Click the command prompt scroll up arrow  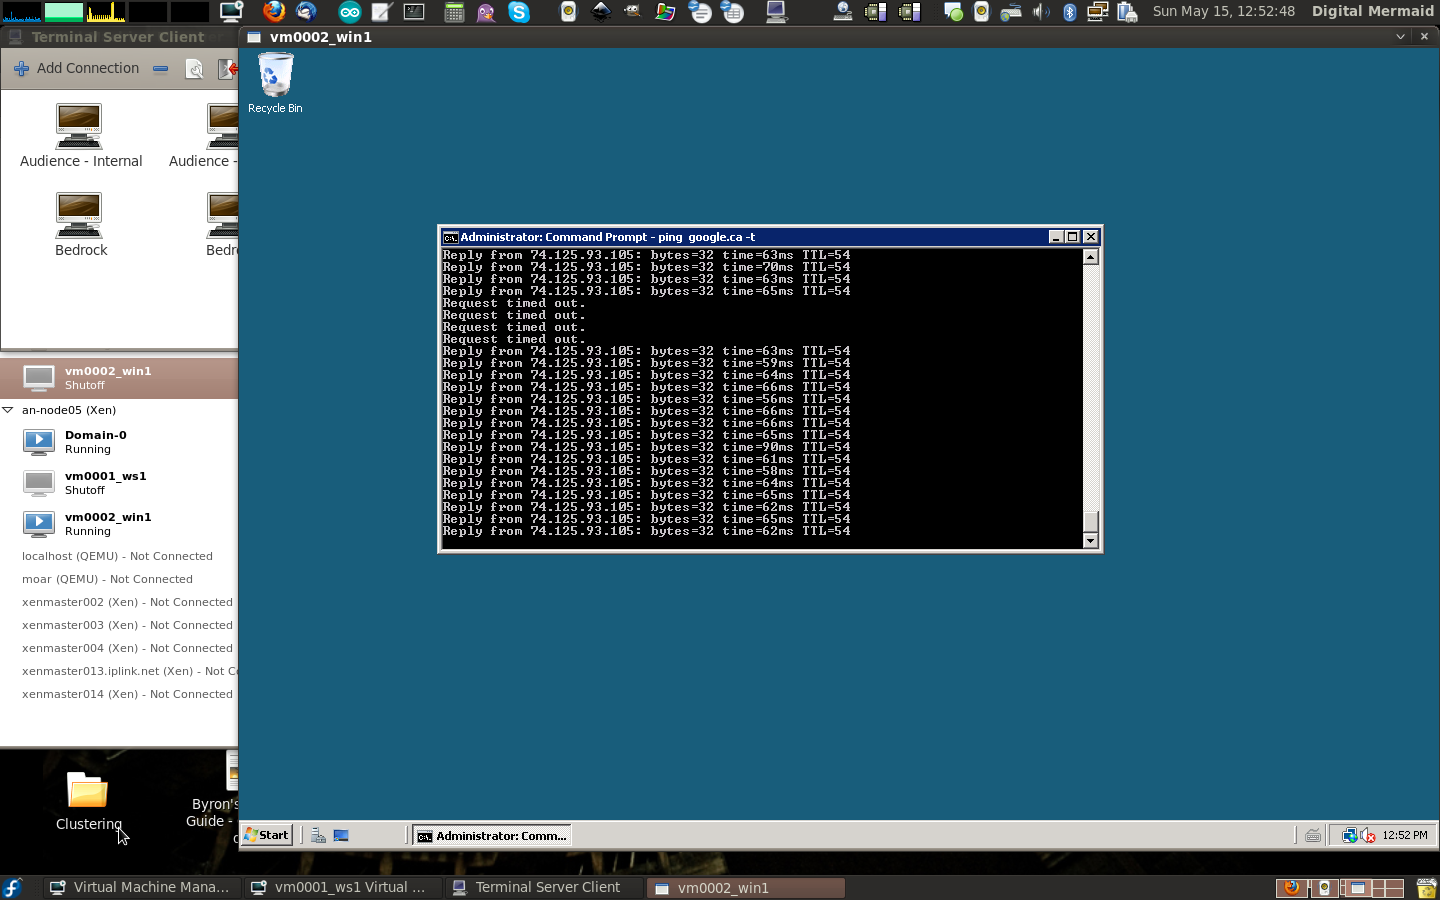[x=1091, y=257]
